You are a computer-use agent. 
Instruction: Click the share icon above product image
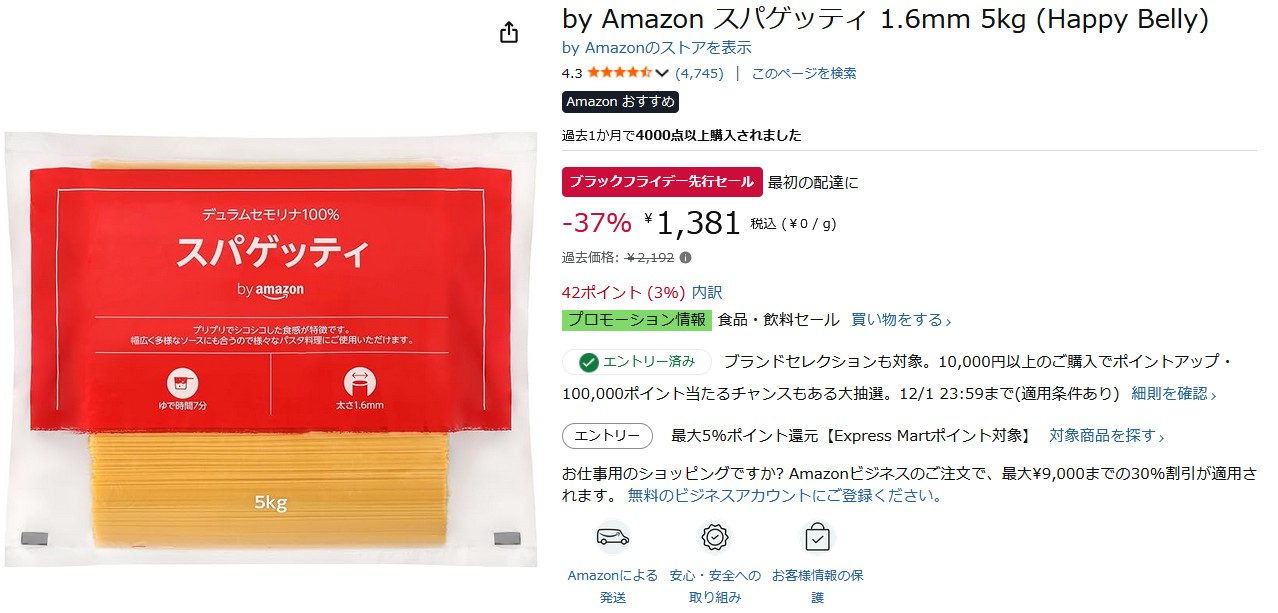[509, 33]
